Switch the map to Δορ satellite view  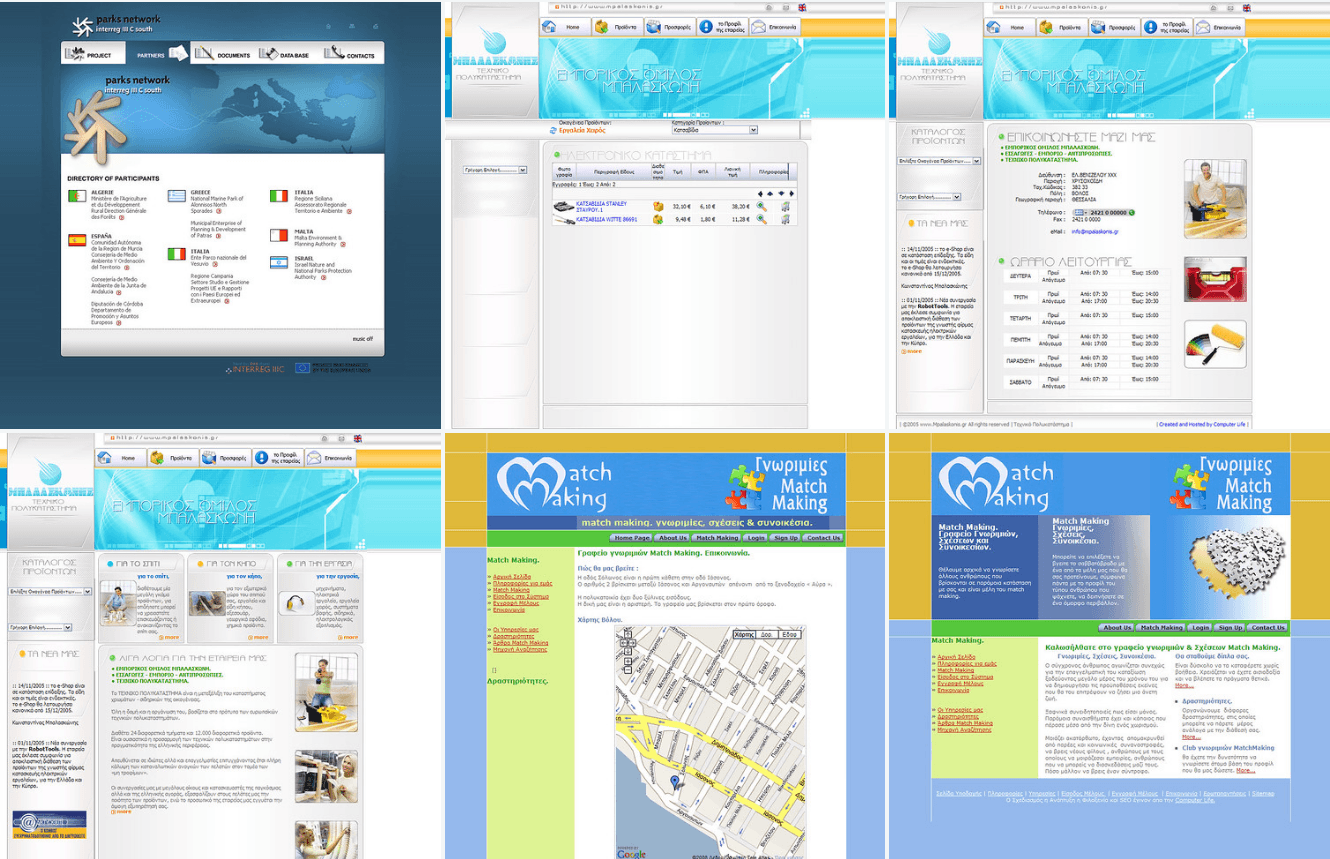tap(767, 634)
